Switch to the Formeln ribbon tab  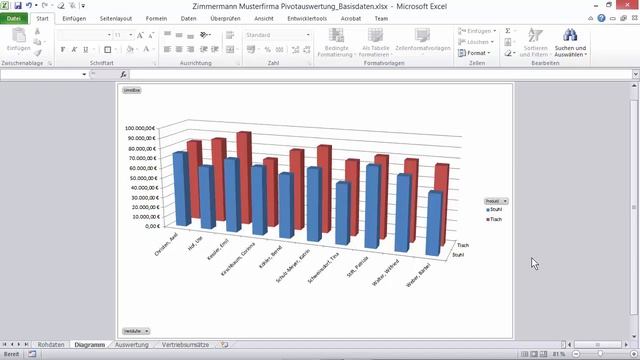[x=156, y=18]
